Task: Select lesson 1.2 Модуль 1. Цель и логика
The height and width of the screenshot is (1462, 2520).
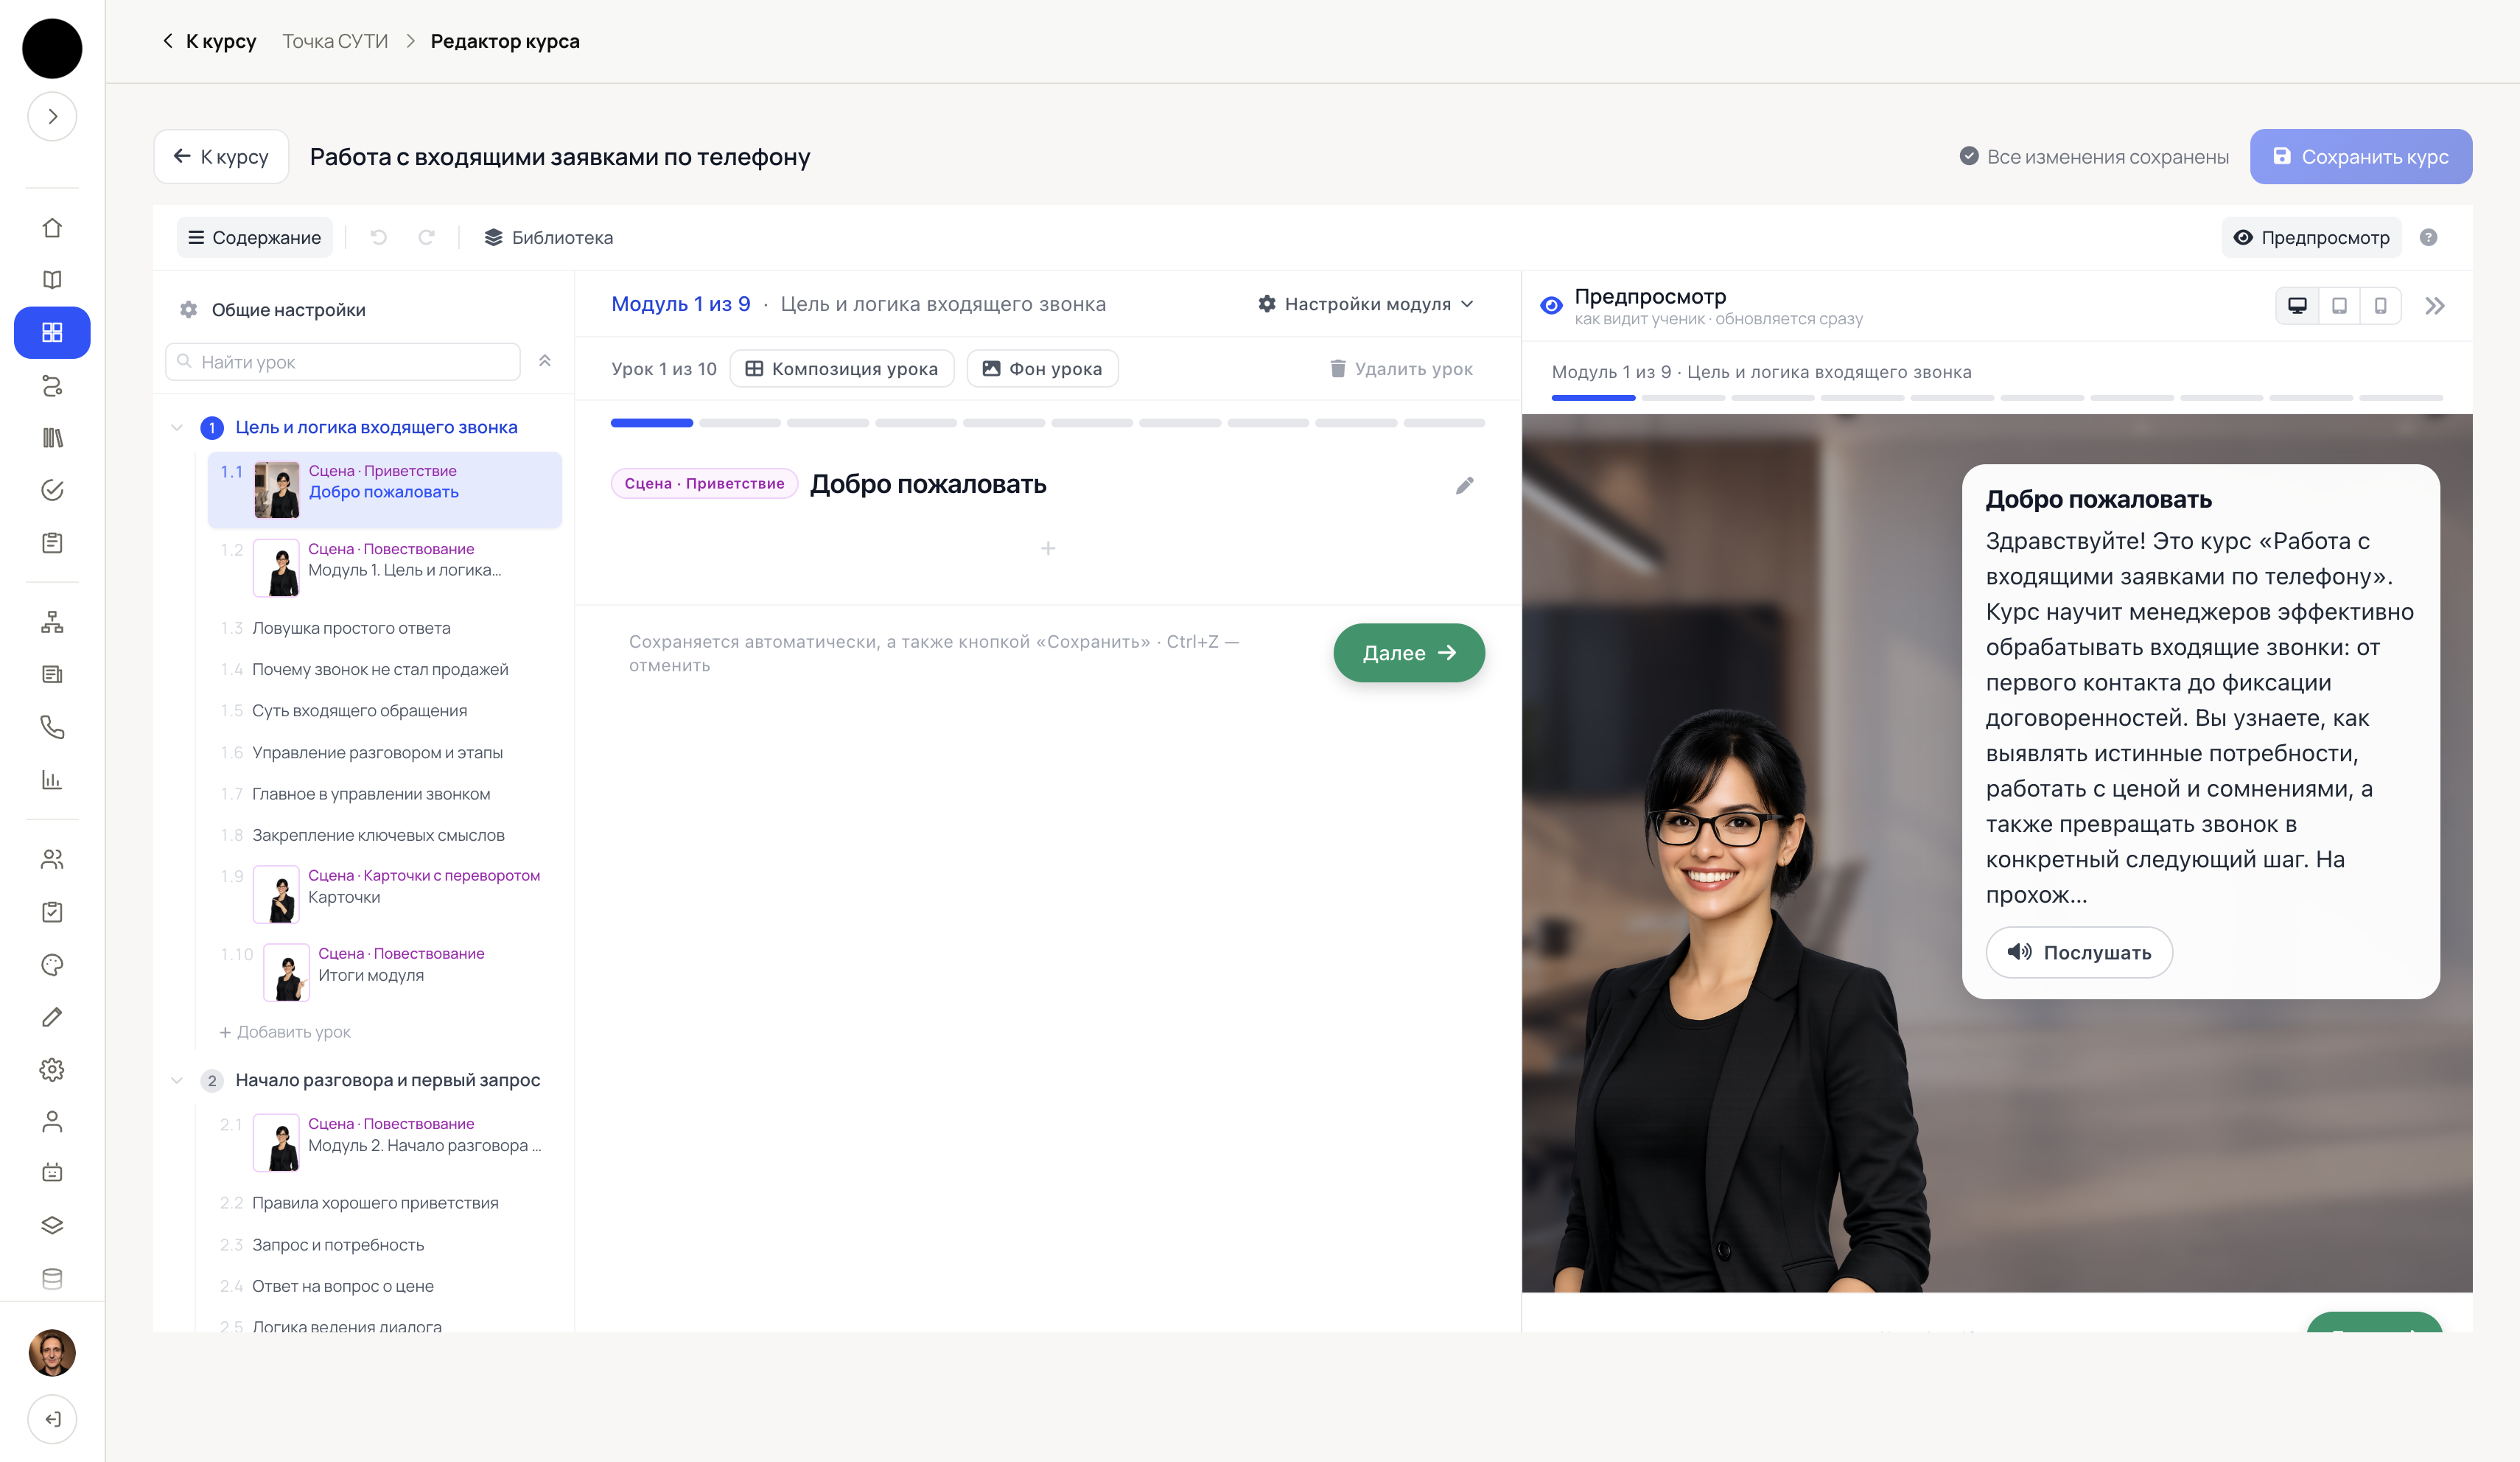Action: point(385,567)
